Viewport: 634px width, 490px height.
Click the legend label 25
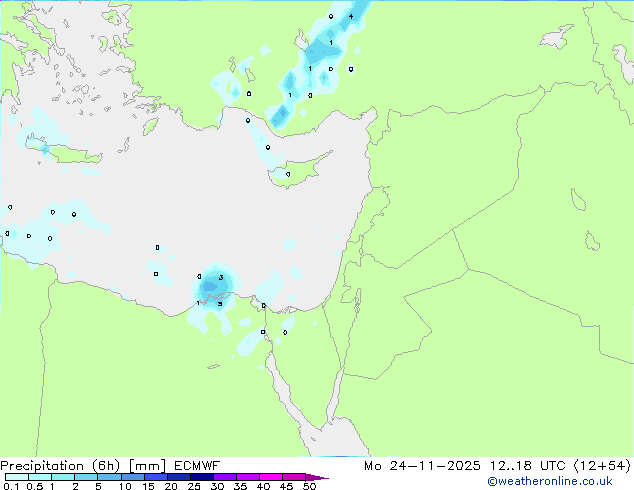tap(194, 486)
